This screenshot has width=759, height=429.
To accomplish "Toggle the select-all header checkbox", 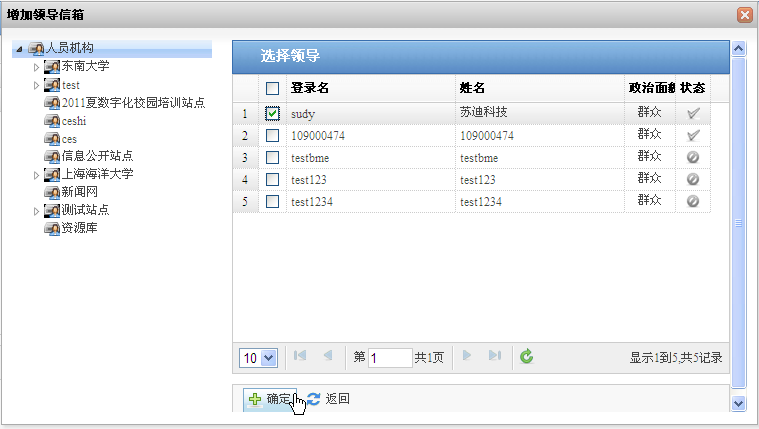I will coord(272,88).
